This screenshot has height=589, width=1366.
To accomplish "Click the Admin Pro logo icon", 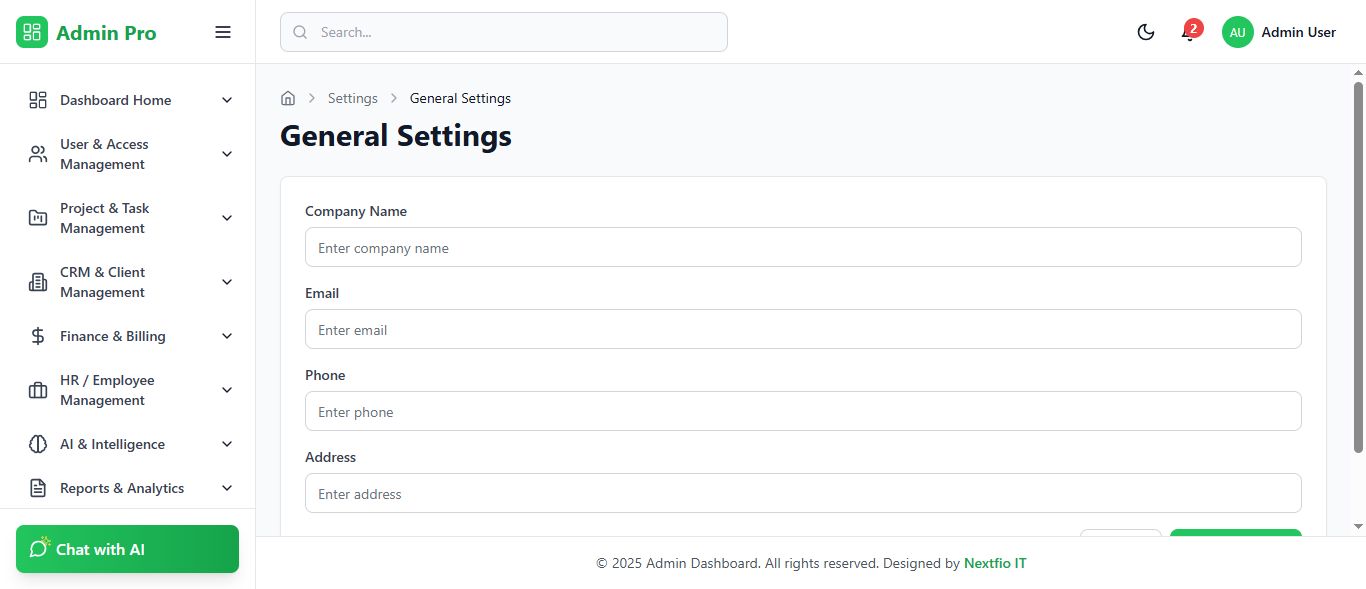I will [x=32, y=32].
